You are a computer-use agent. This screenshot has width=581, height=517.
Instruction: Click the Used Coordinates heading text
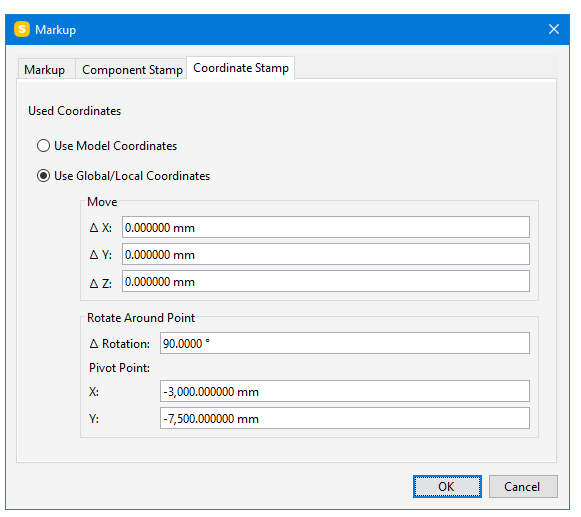(74, 111)
